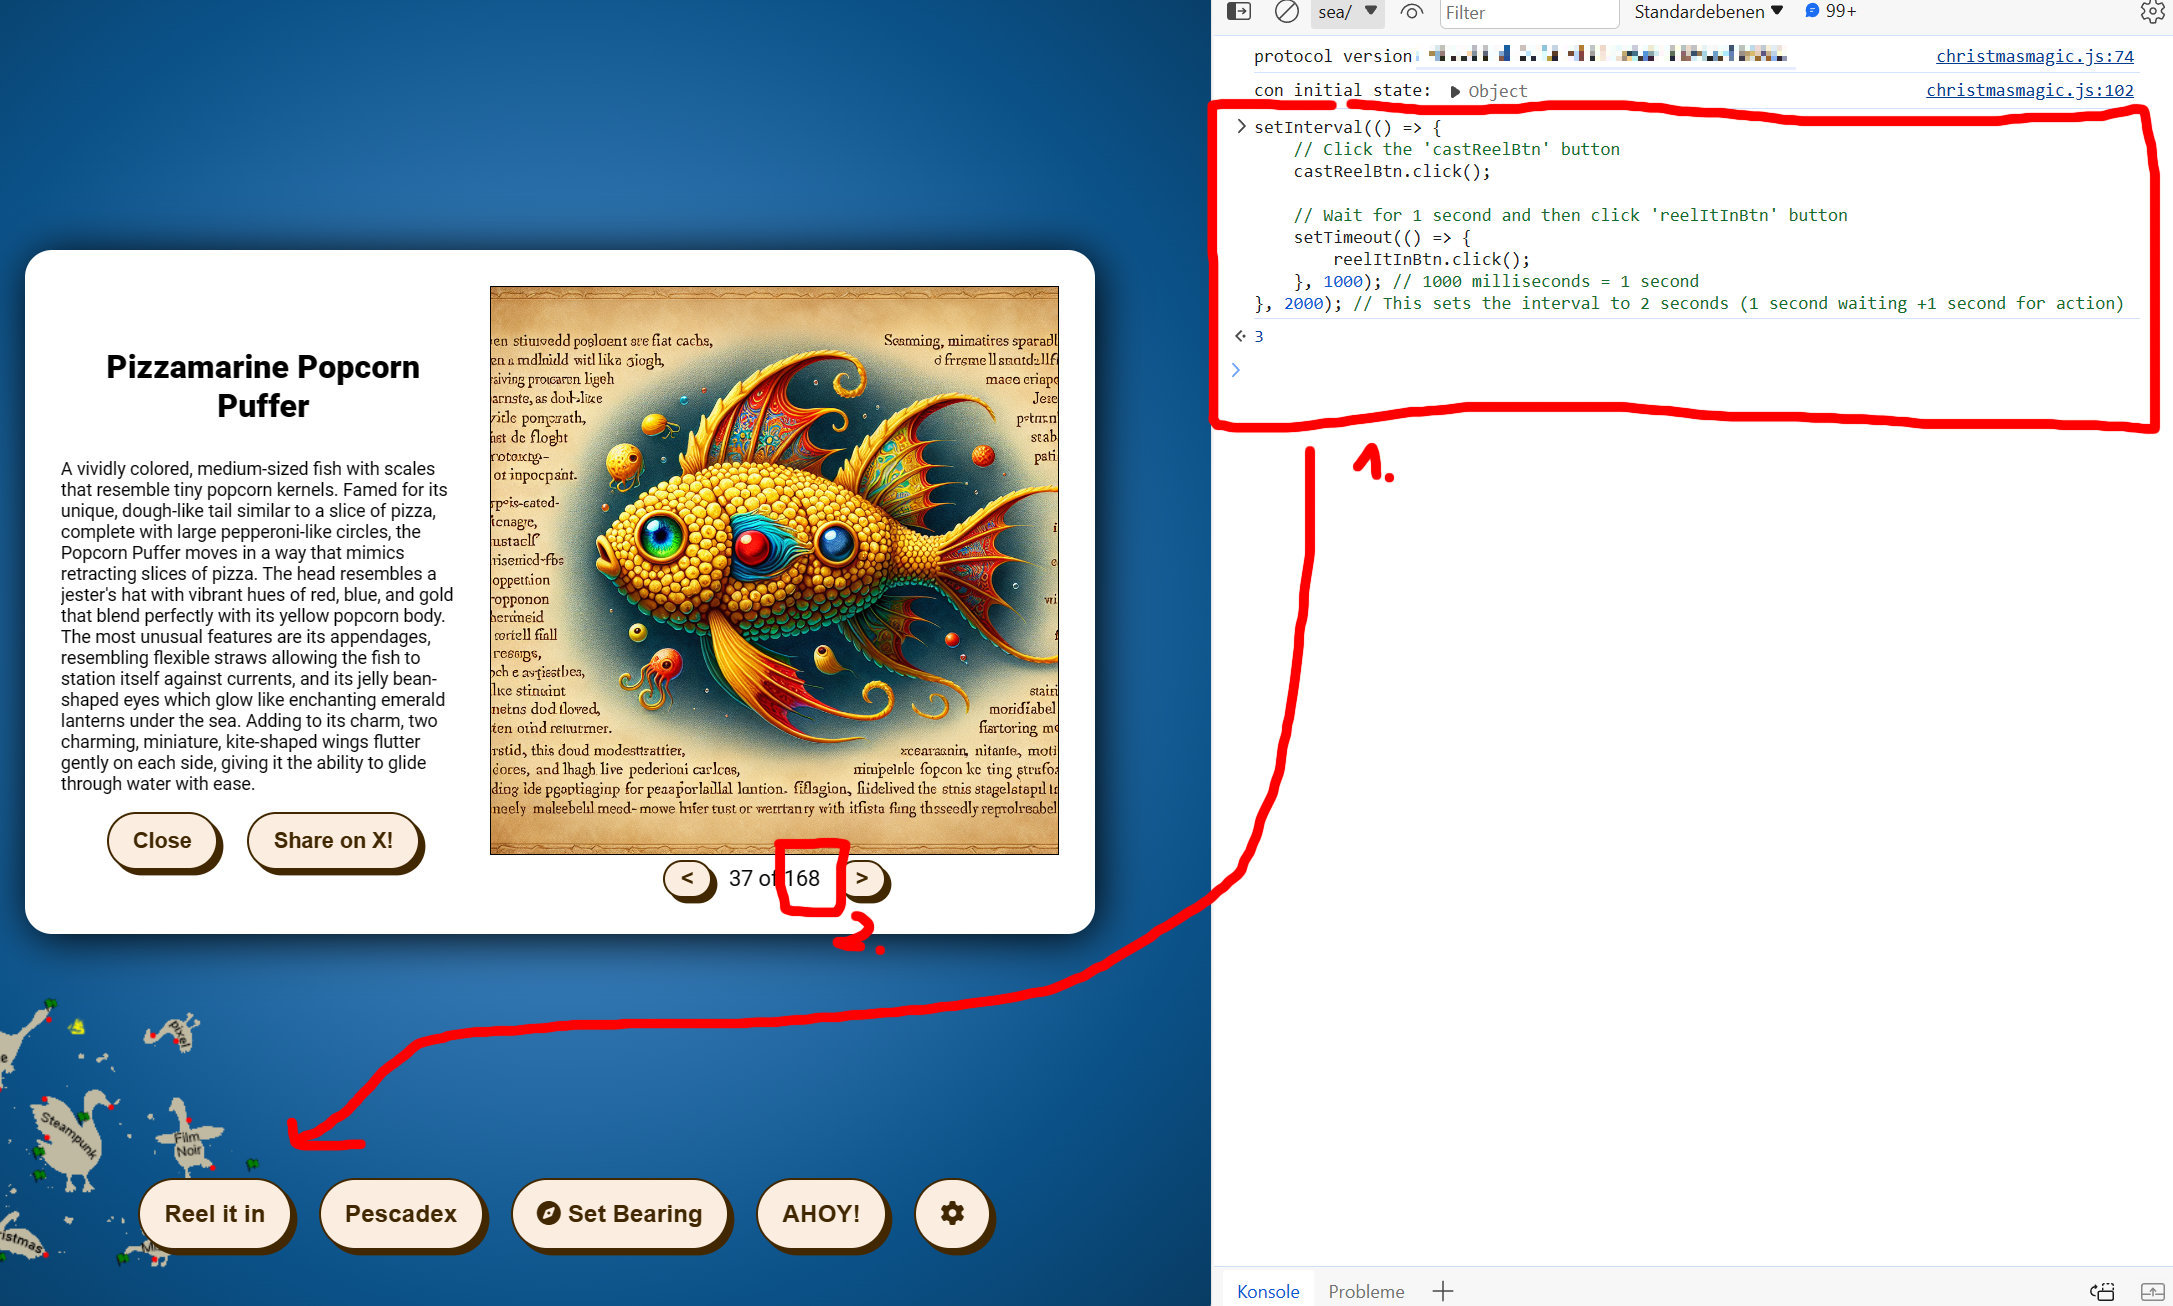
Task: Click the 99+ issues message icon
Action: tap(1812, 11)
